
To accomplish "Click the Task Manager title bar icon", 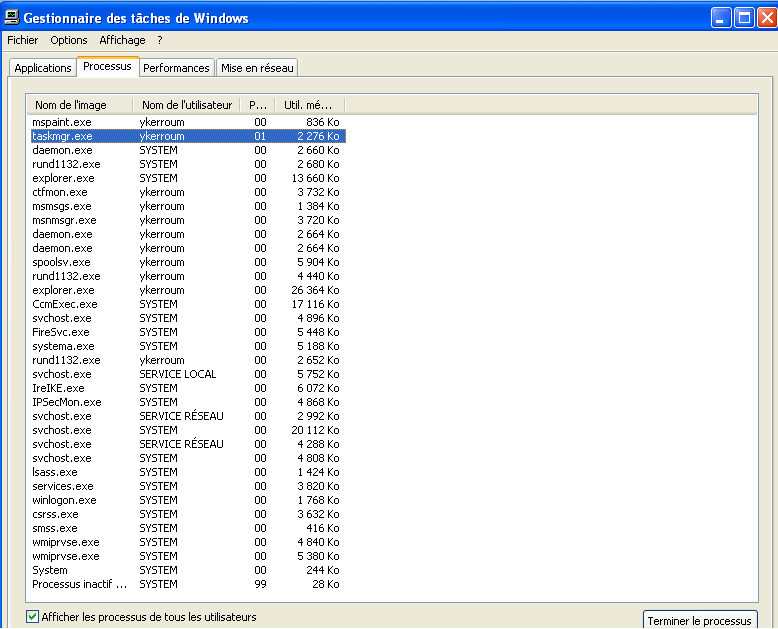I will coord(11,17).
